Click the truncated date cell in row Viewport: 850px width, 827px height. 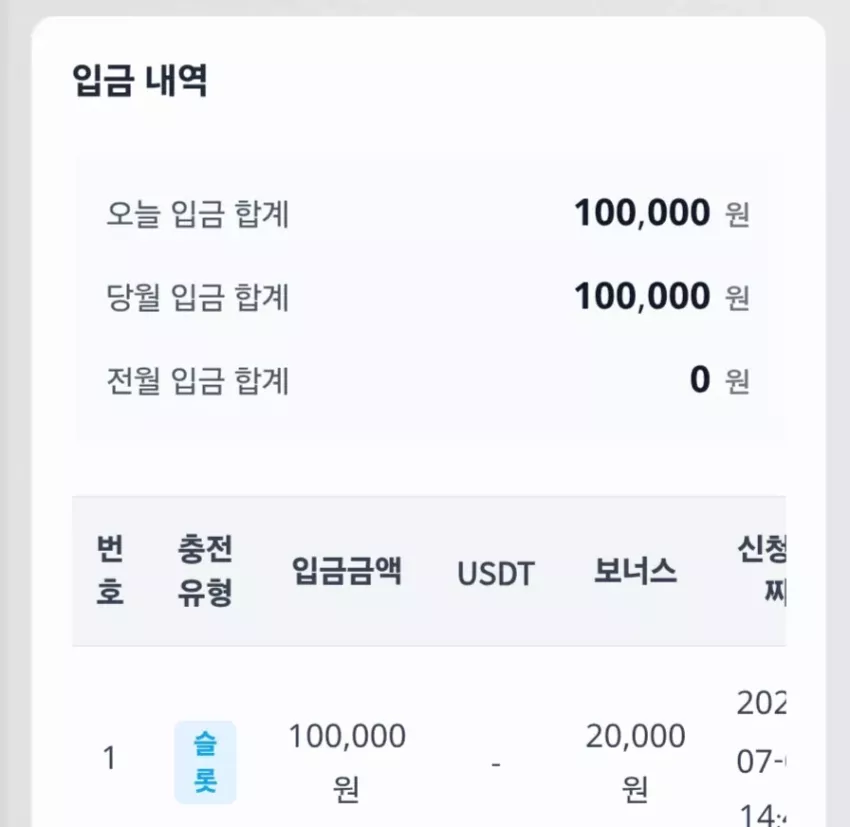pyautogui.click(x=762, y=759)
